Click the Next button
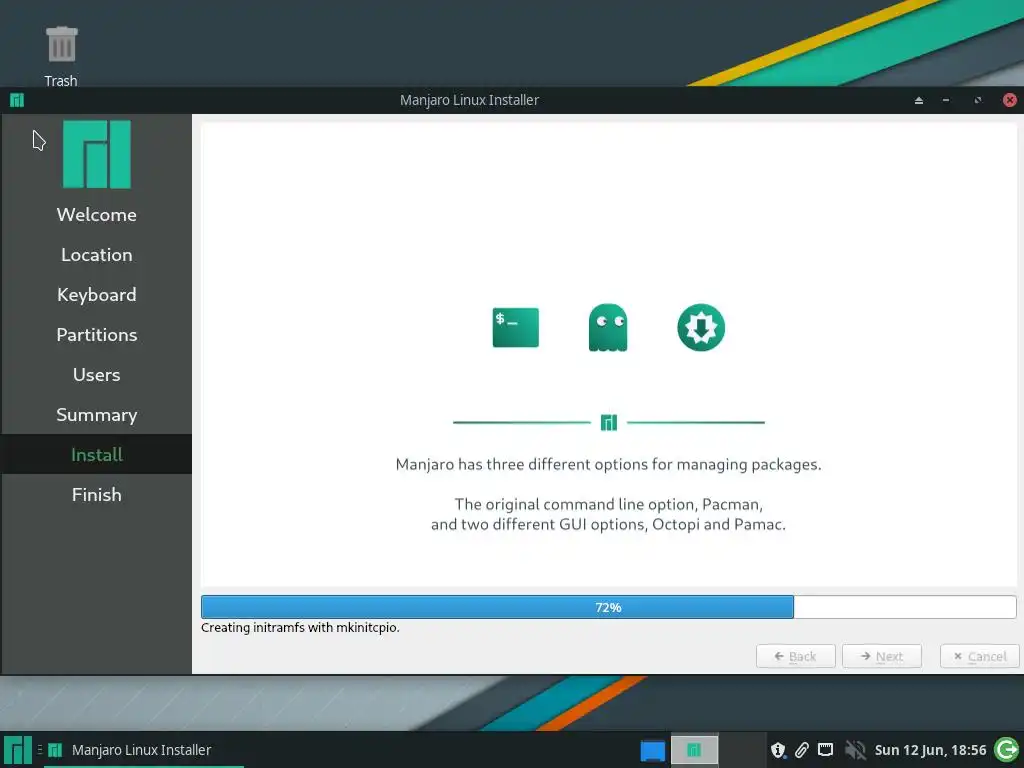1024x768 pixels. click(882, 656)
